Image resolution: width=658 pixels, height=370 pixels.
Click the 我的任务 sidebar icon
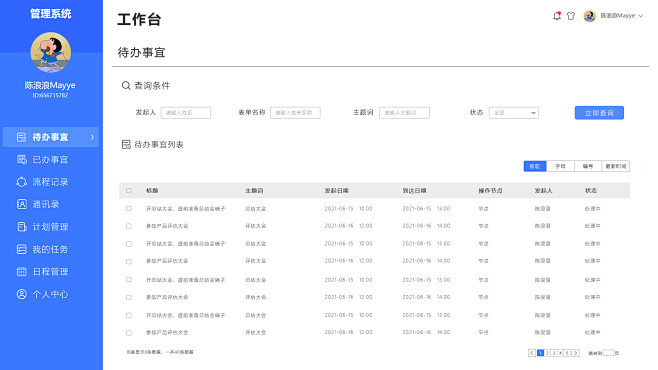click(x=21, y=249)
